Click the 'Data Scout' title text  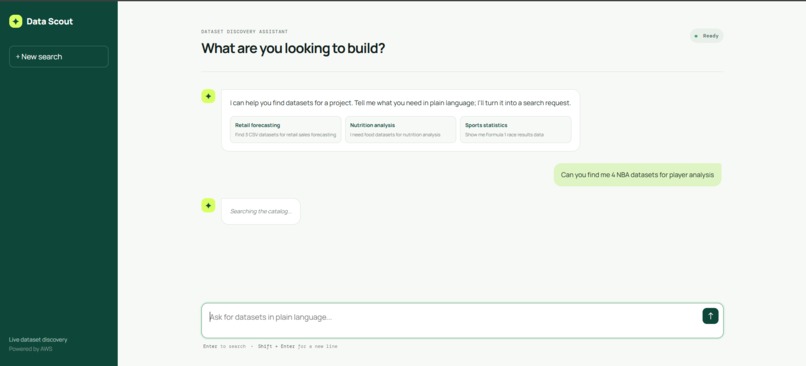point(50,22)
